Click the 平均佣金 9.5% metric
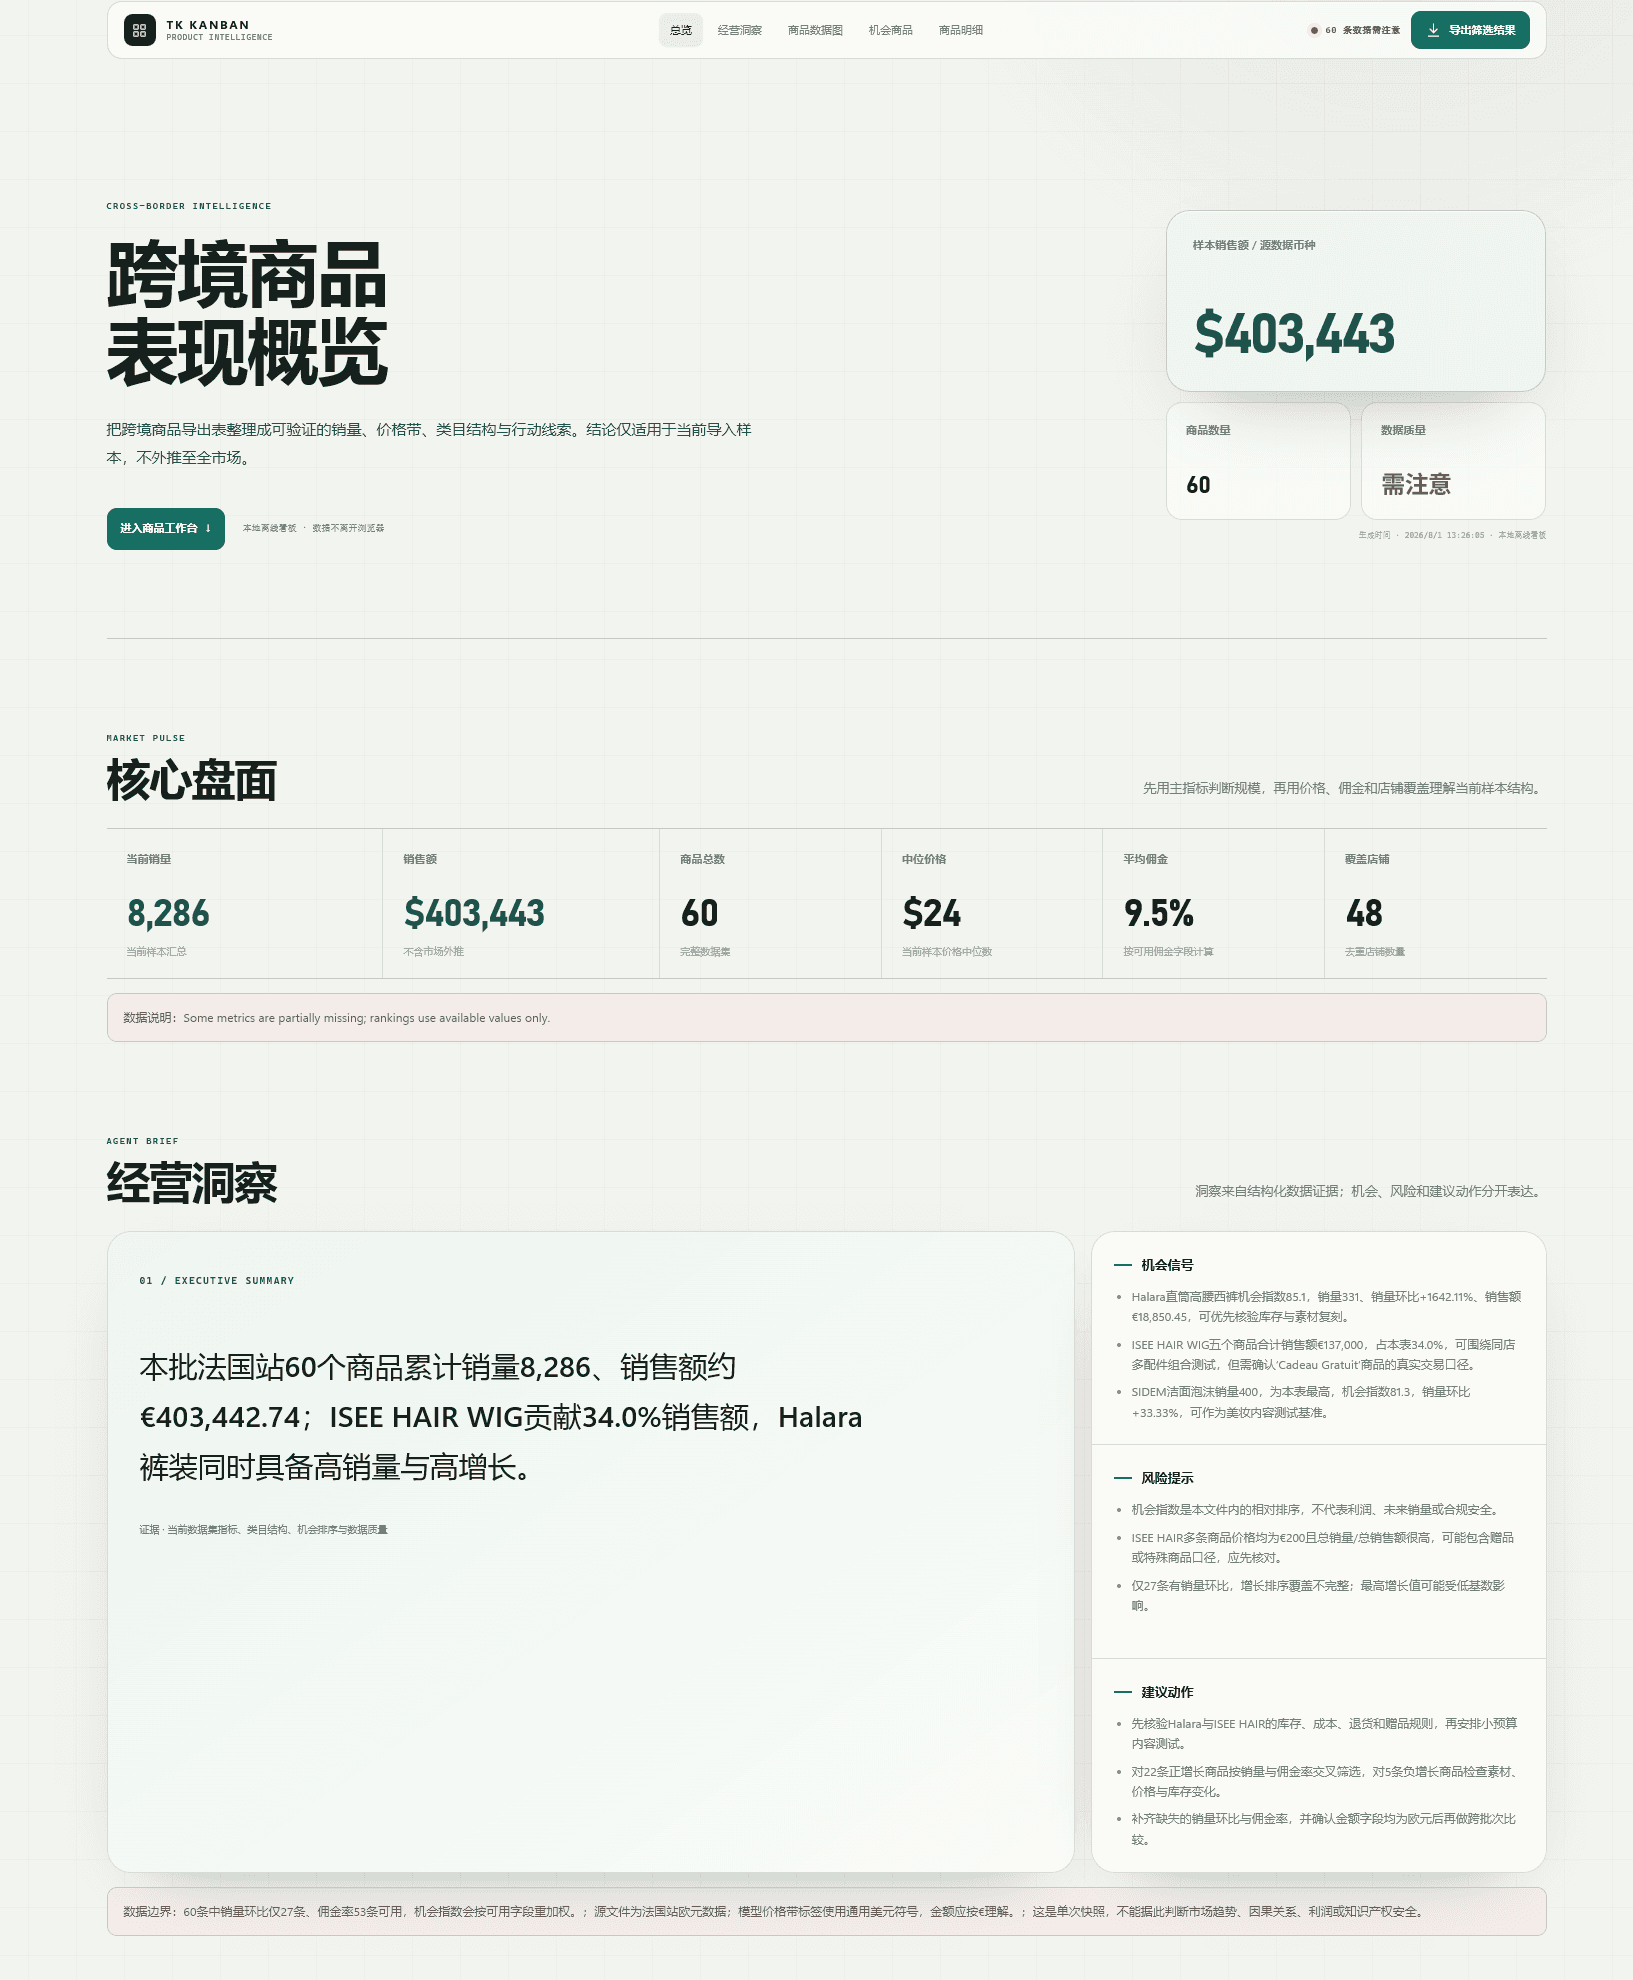 click(x=1213, y=904)
